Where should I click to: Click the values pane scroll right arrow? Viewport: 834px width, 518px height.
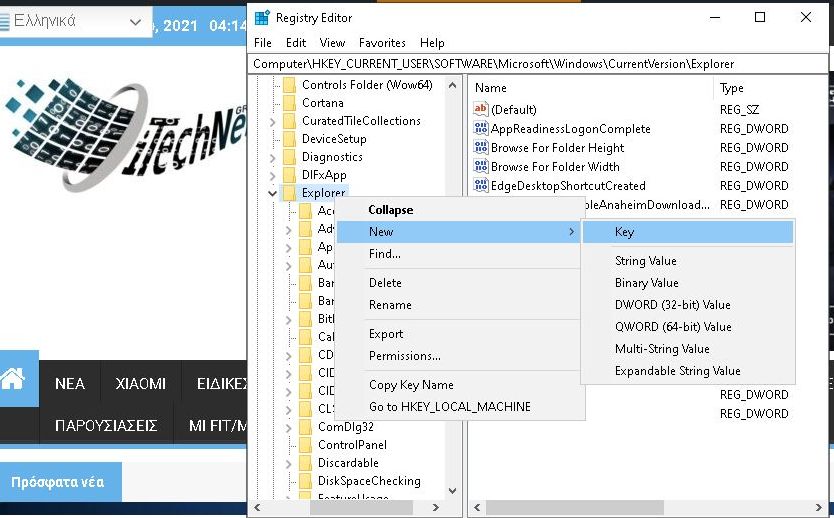[819, 507]
